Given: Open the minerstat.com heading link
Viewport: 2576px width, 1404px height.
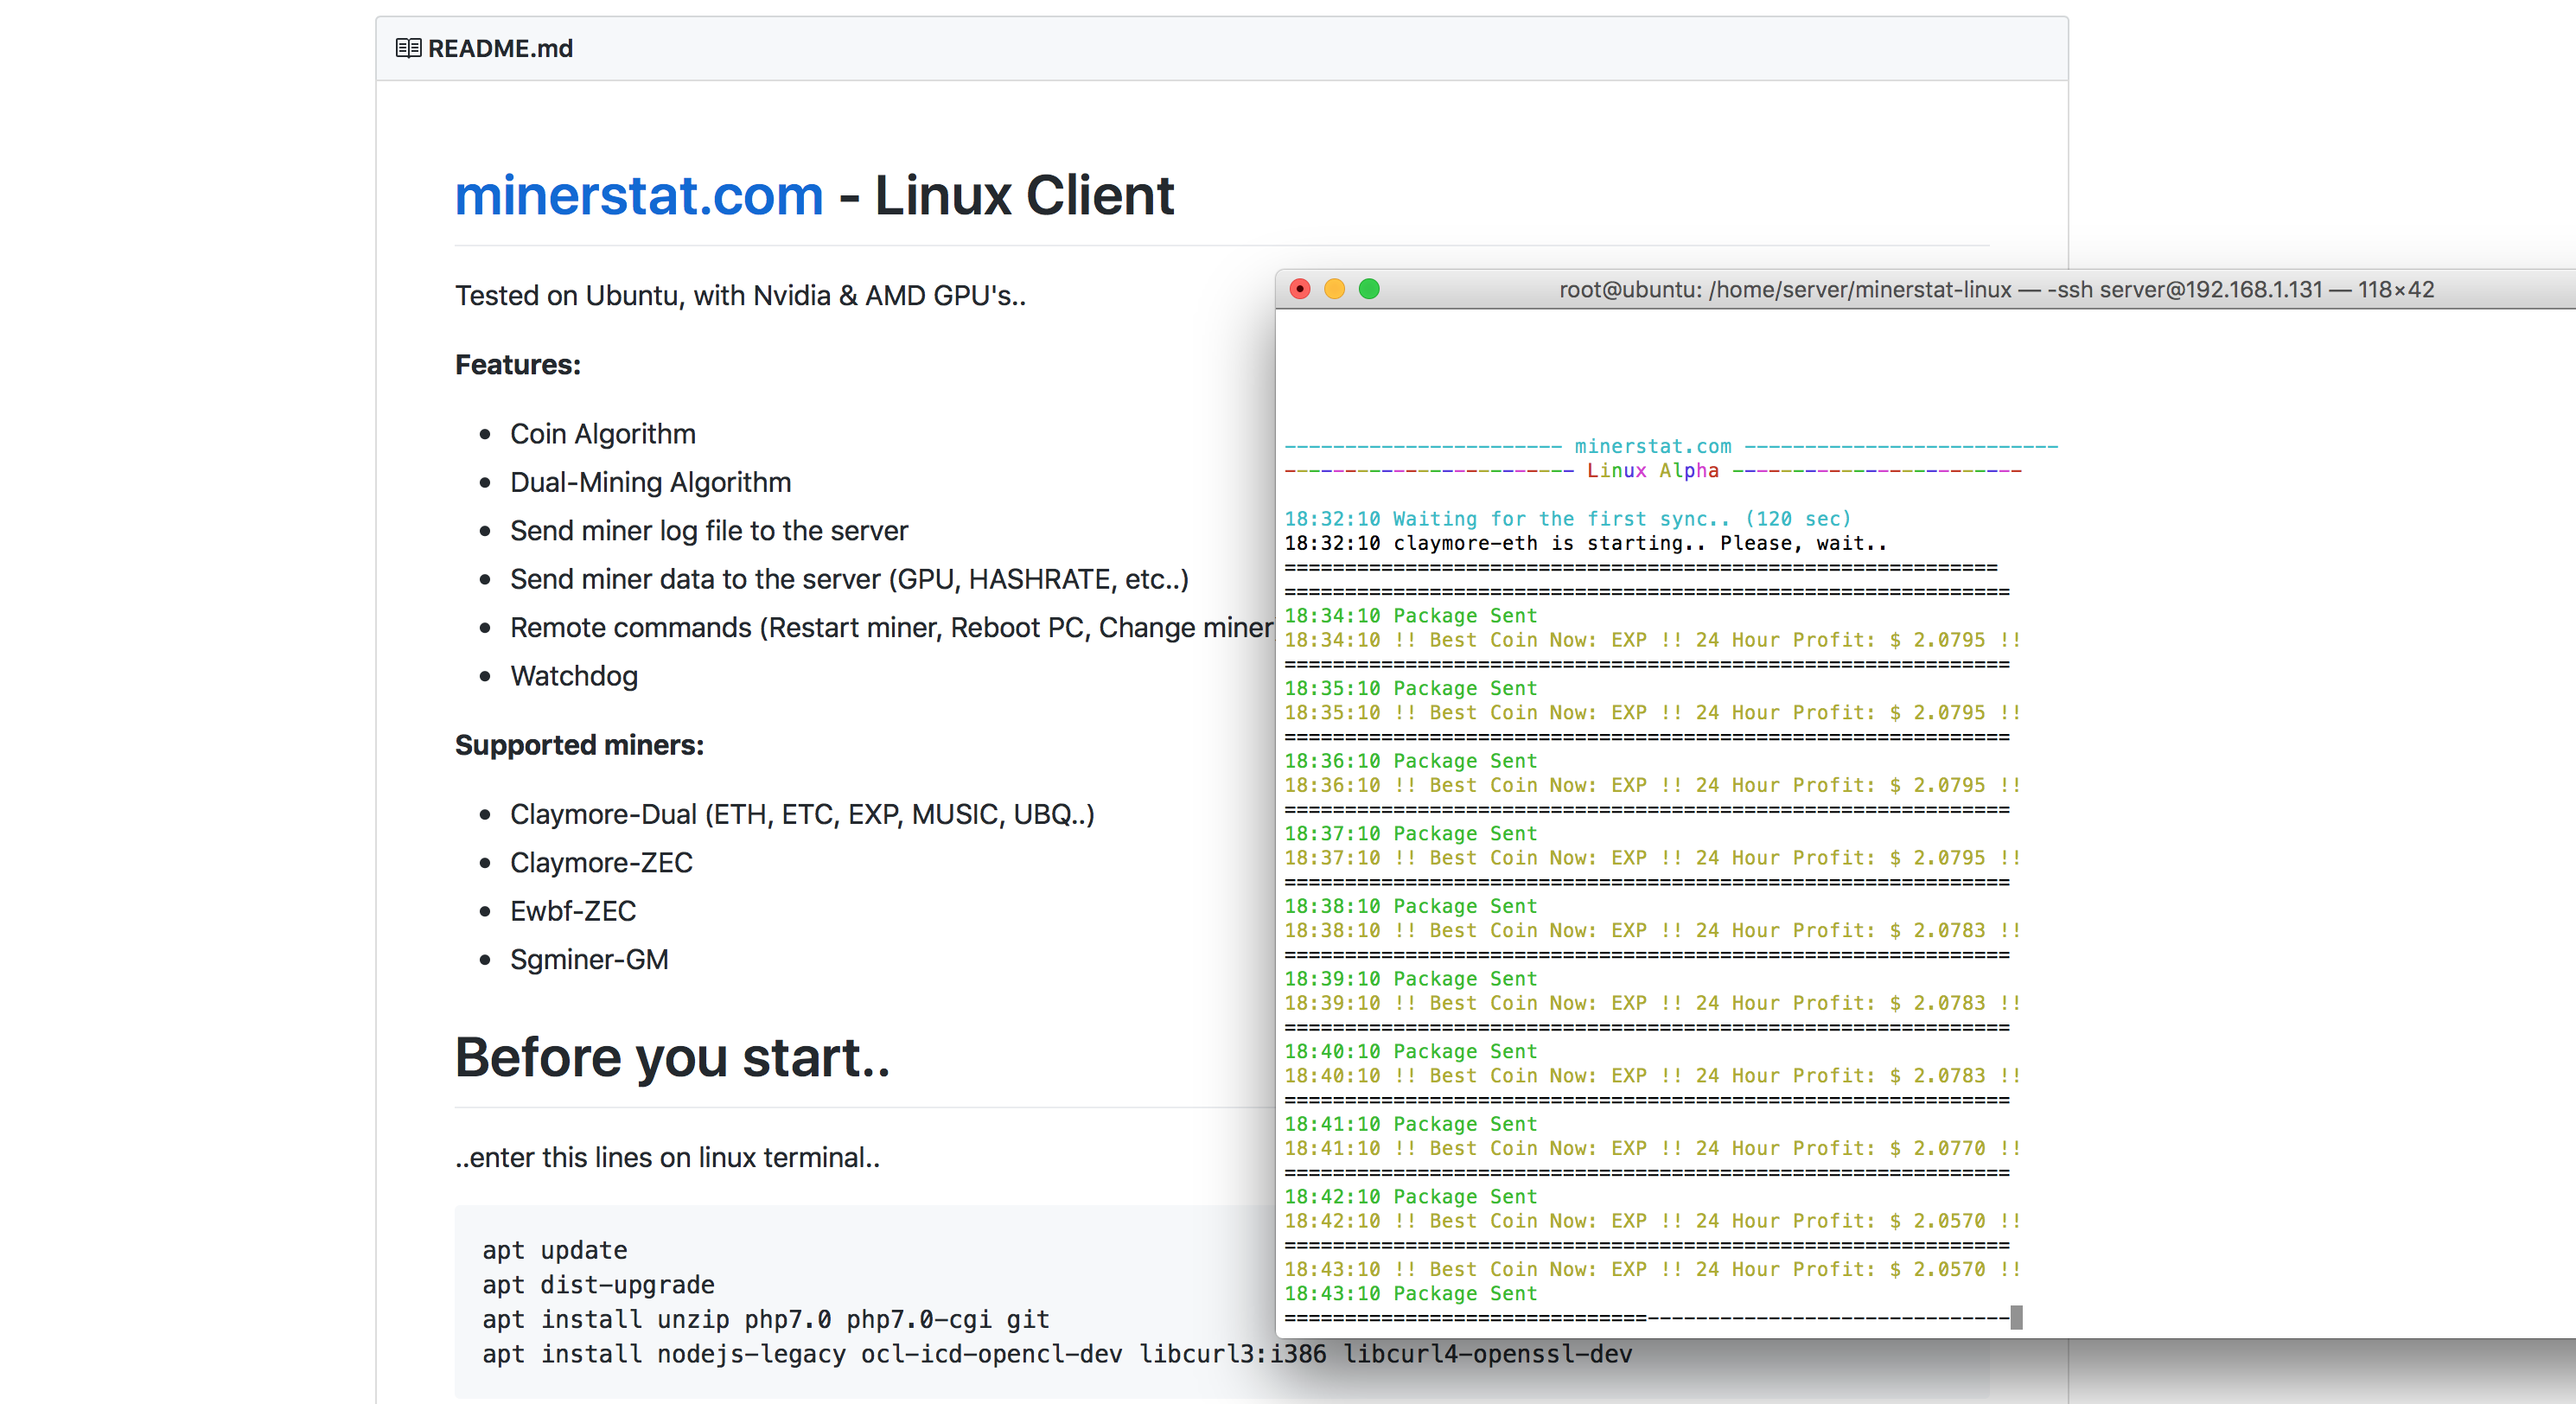Looking at the screenshot, I should click(639, 195).
